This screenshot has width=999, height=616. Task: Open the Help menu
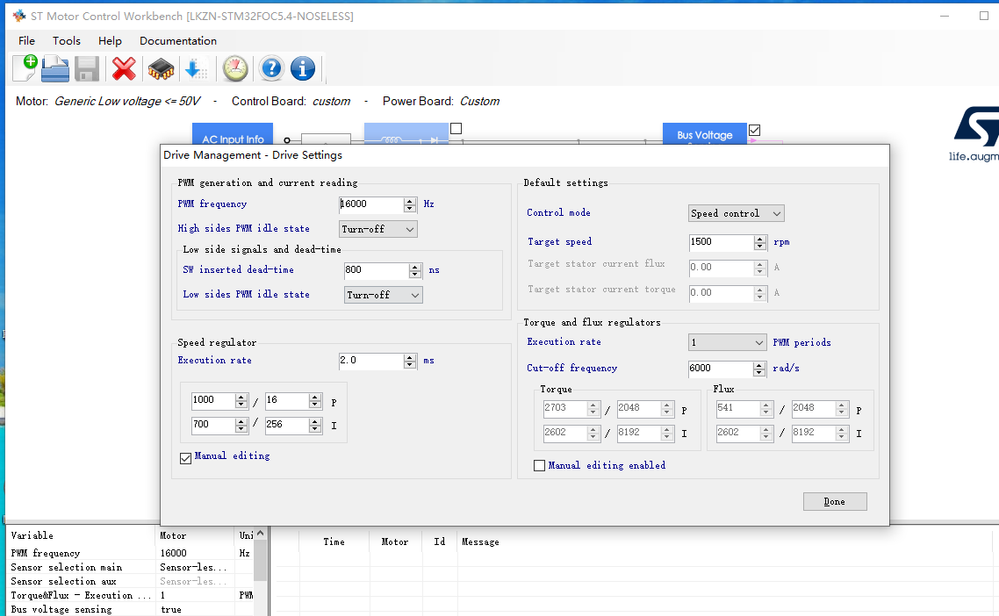pyautogui.click(x=110, y=41)
